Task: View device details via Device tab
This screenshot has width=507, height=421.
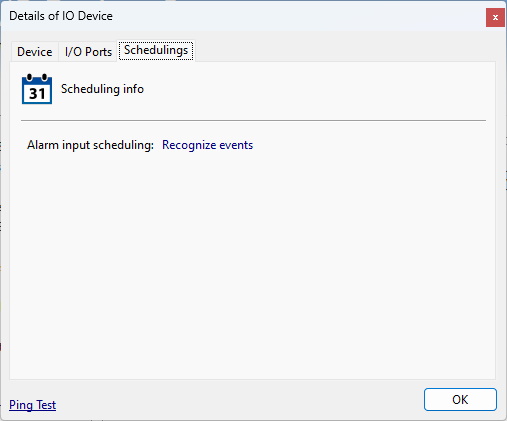Action: (35, 52)
